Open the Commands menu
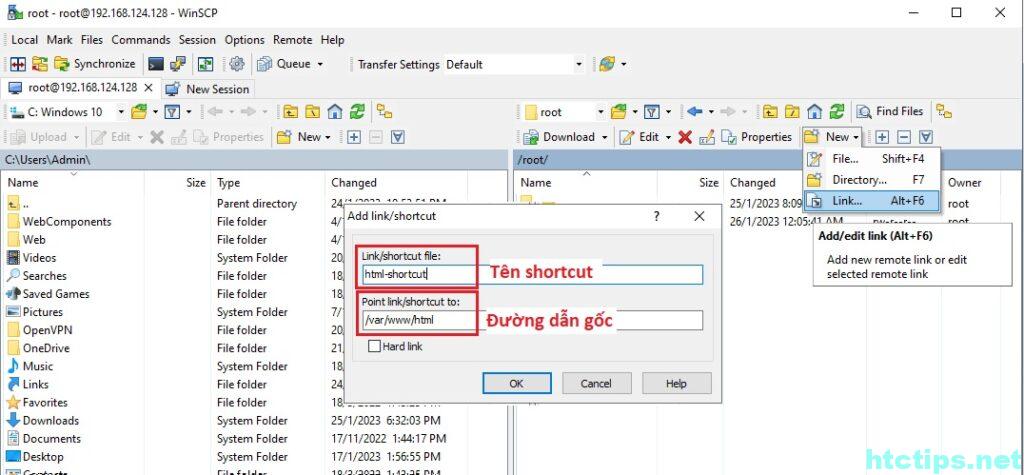Viewport: 1024px width, 475px height. pyautogui.click(x=140, y=40)
